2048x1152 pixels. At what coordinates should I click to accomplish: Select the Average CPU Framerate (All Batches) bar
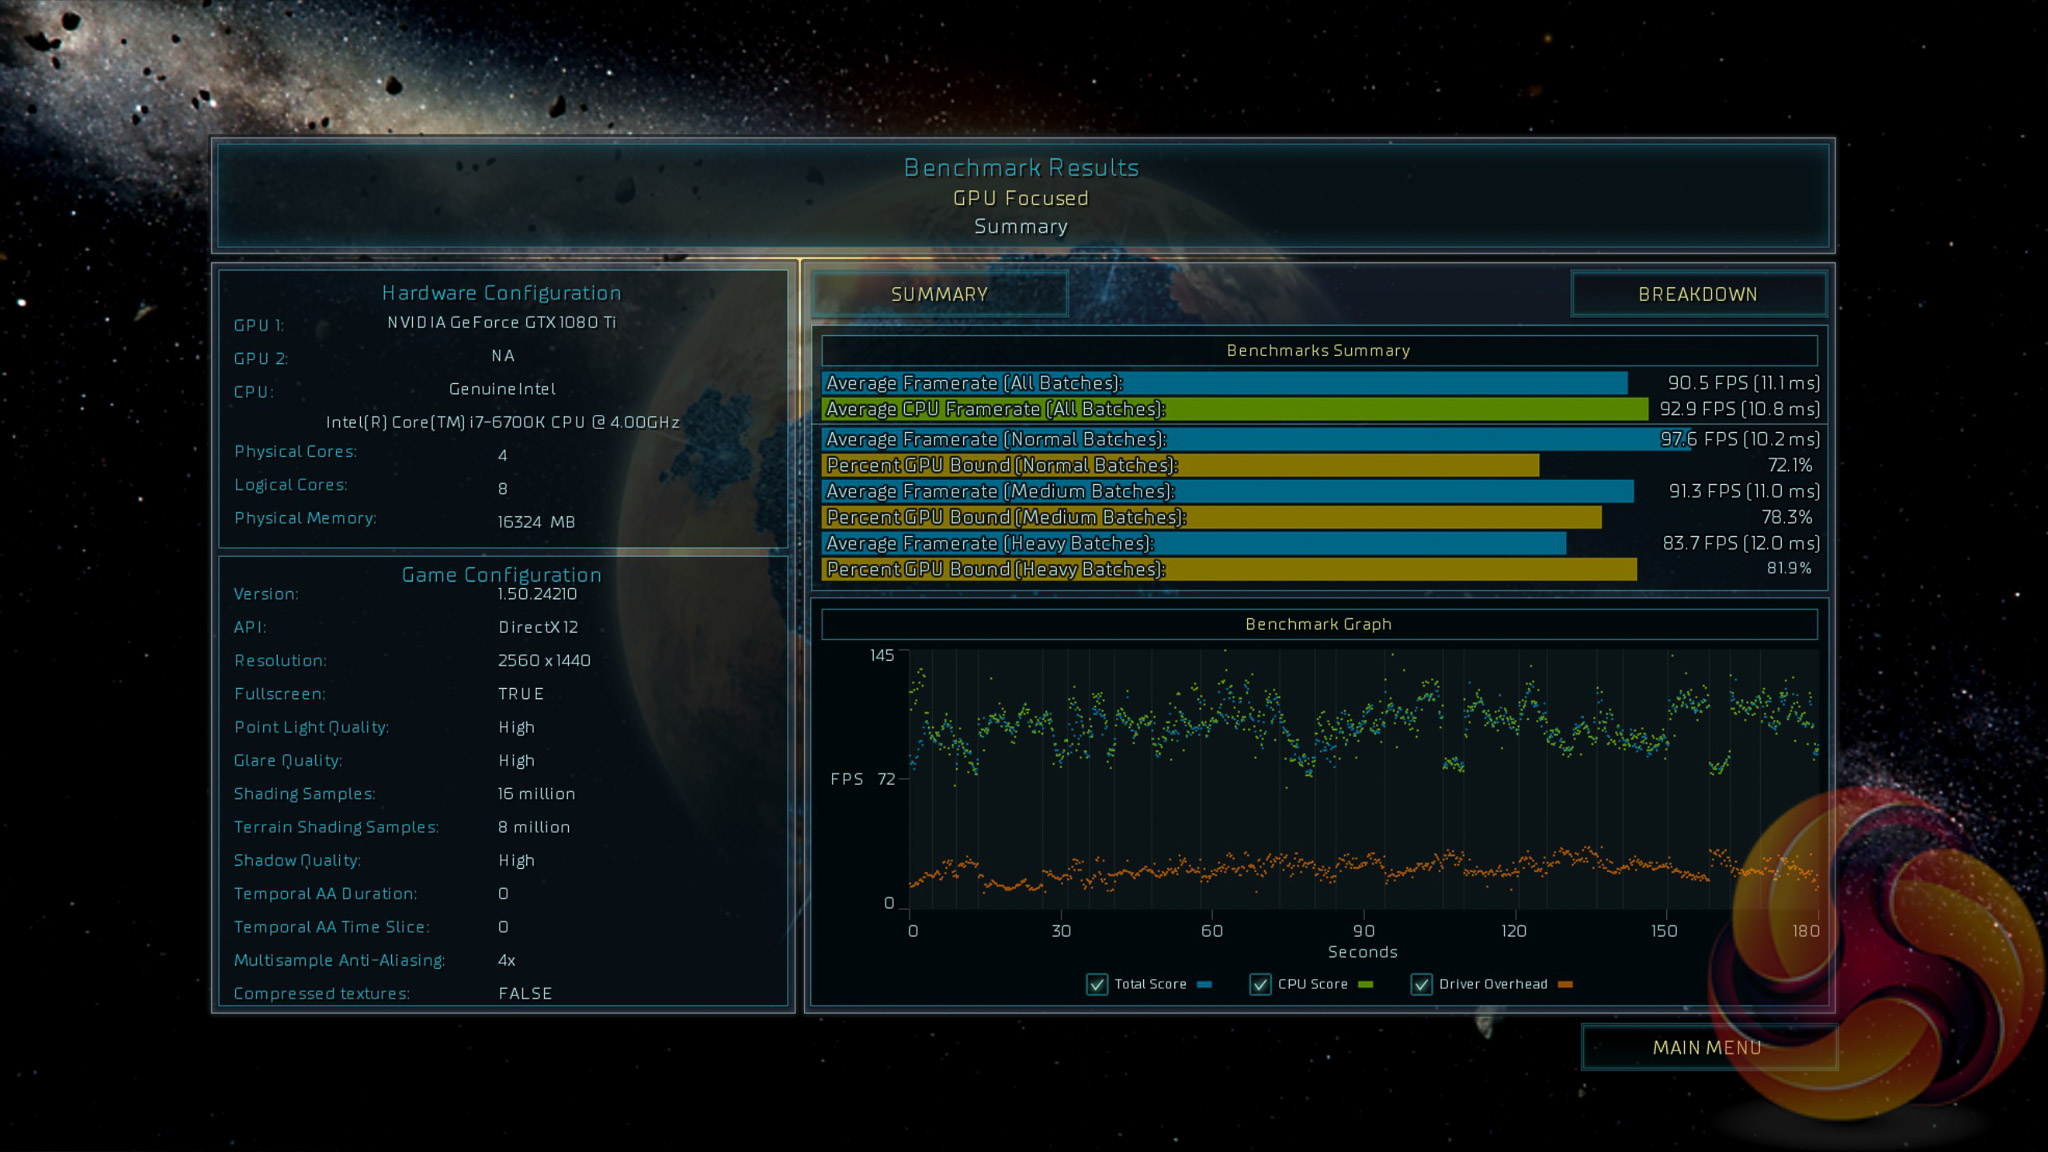point(1234,409)
